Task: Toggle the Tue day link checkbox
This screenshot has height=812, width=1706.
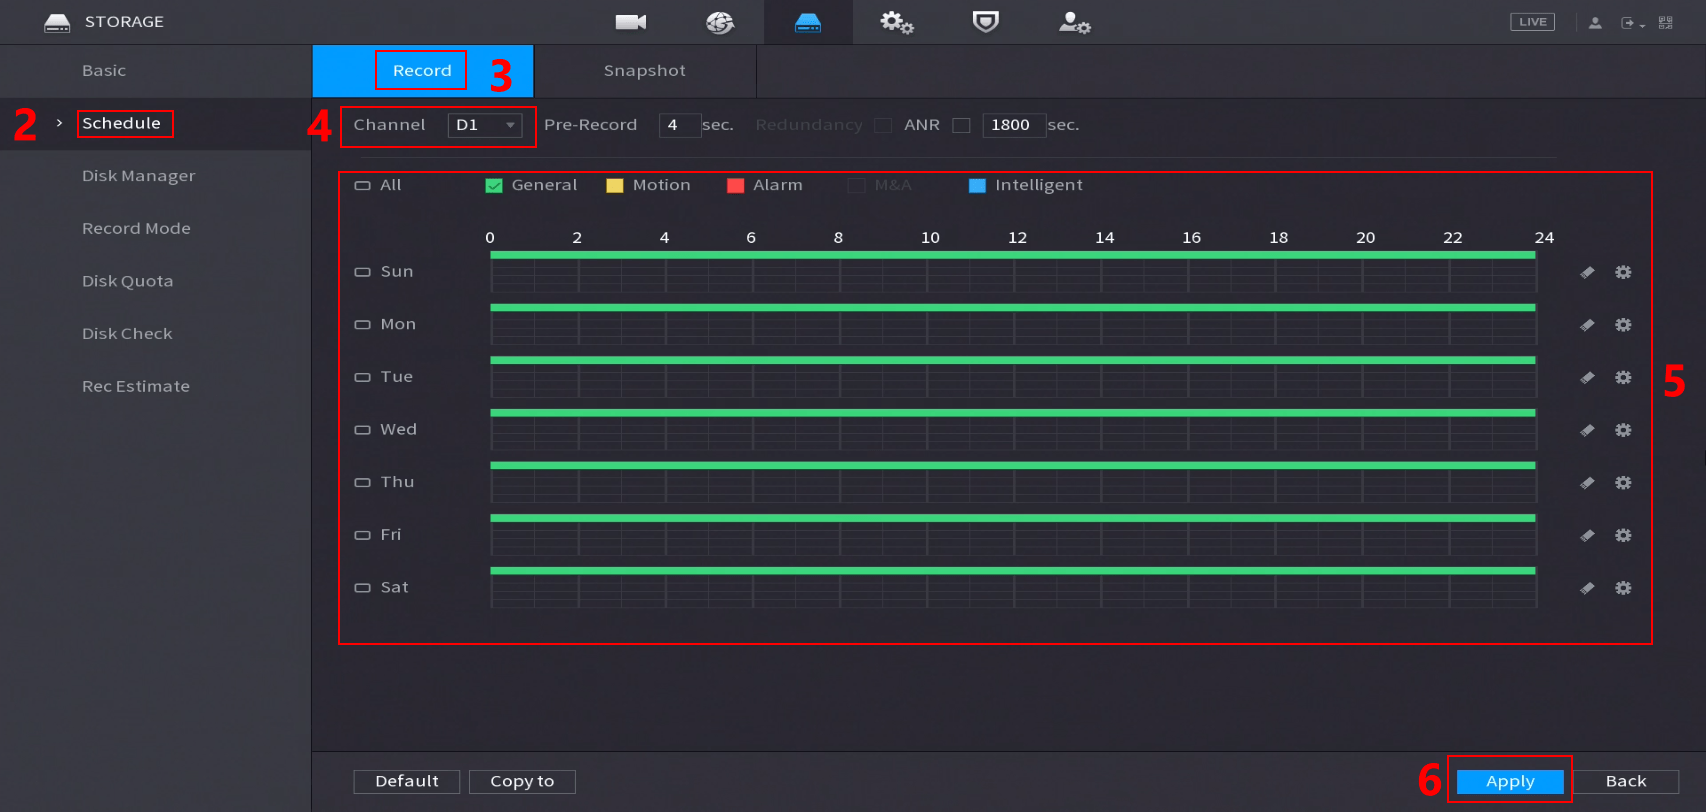Action: 362,378
